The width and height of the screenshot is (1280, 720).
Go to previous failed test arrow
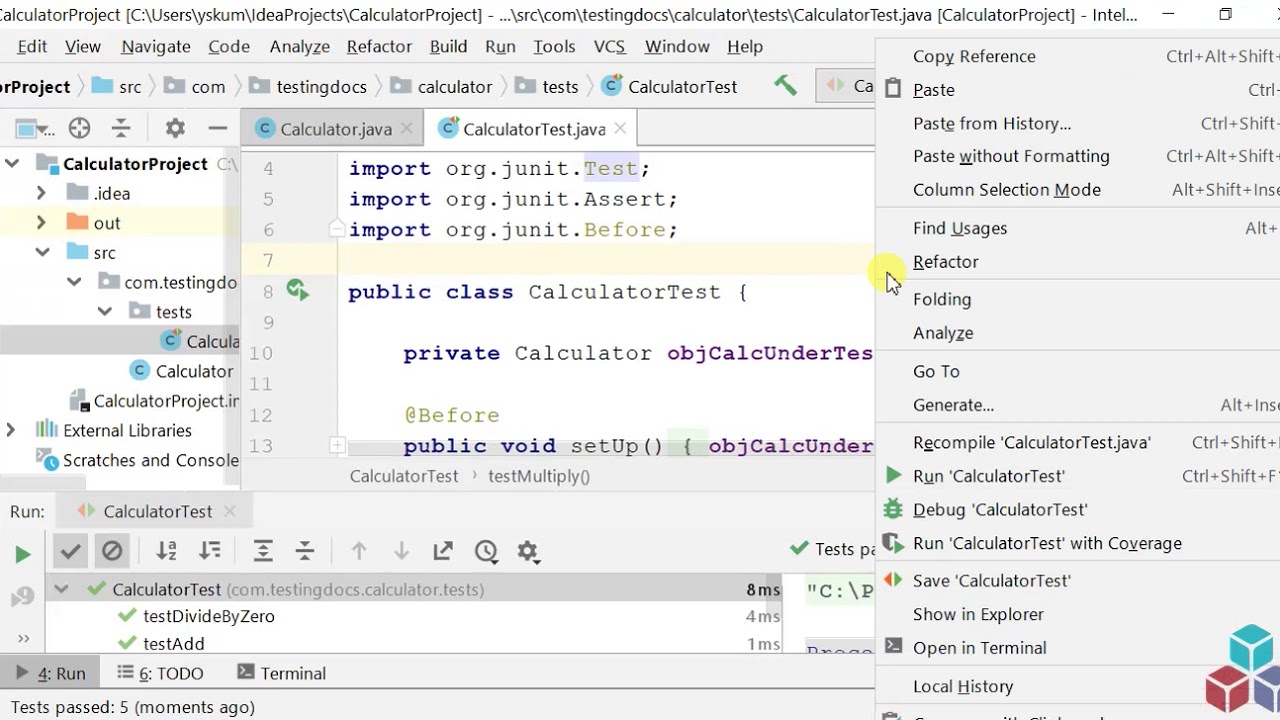(x=359, y=551)
